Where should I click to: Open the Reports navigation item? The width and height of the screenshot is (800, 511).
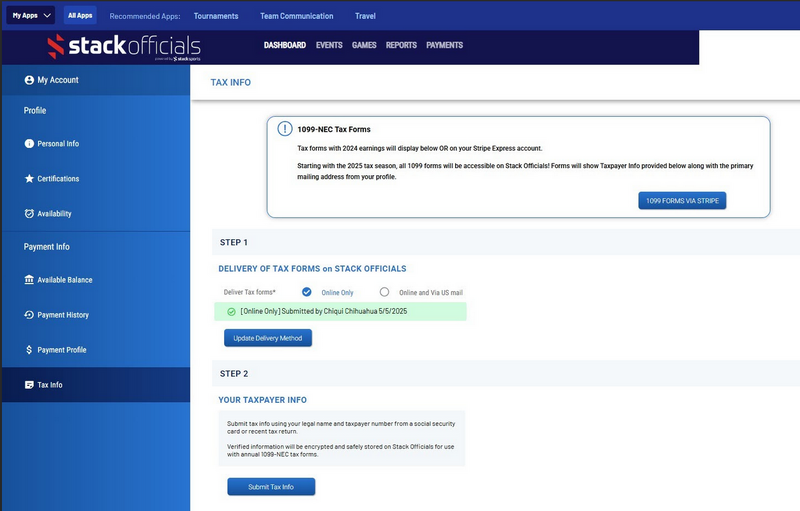(x=401, y=45)
